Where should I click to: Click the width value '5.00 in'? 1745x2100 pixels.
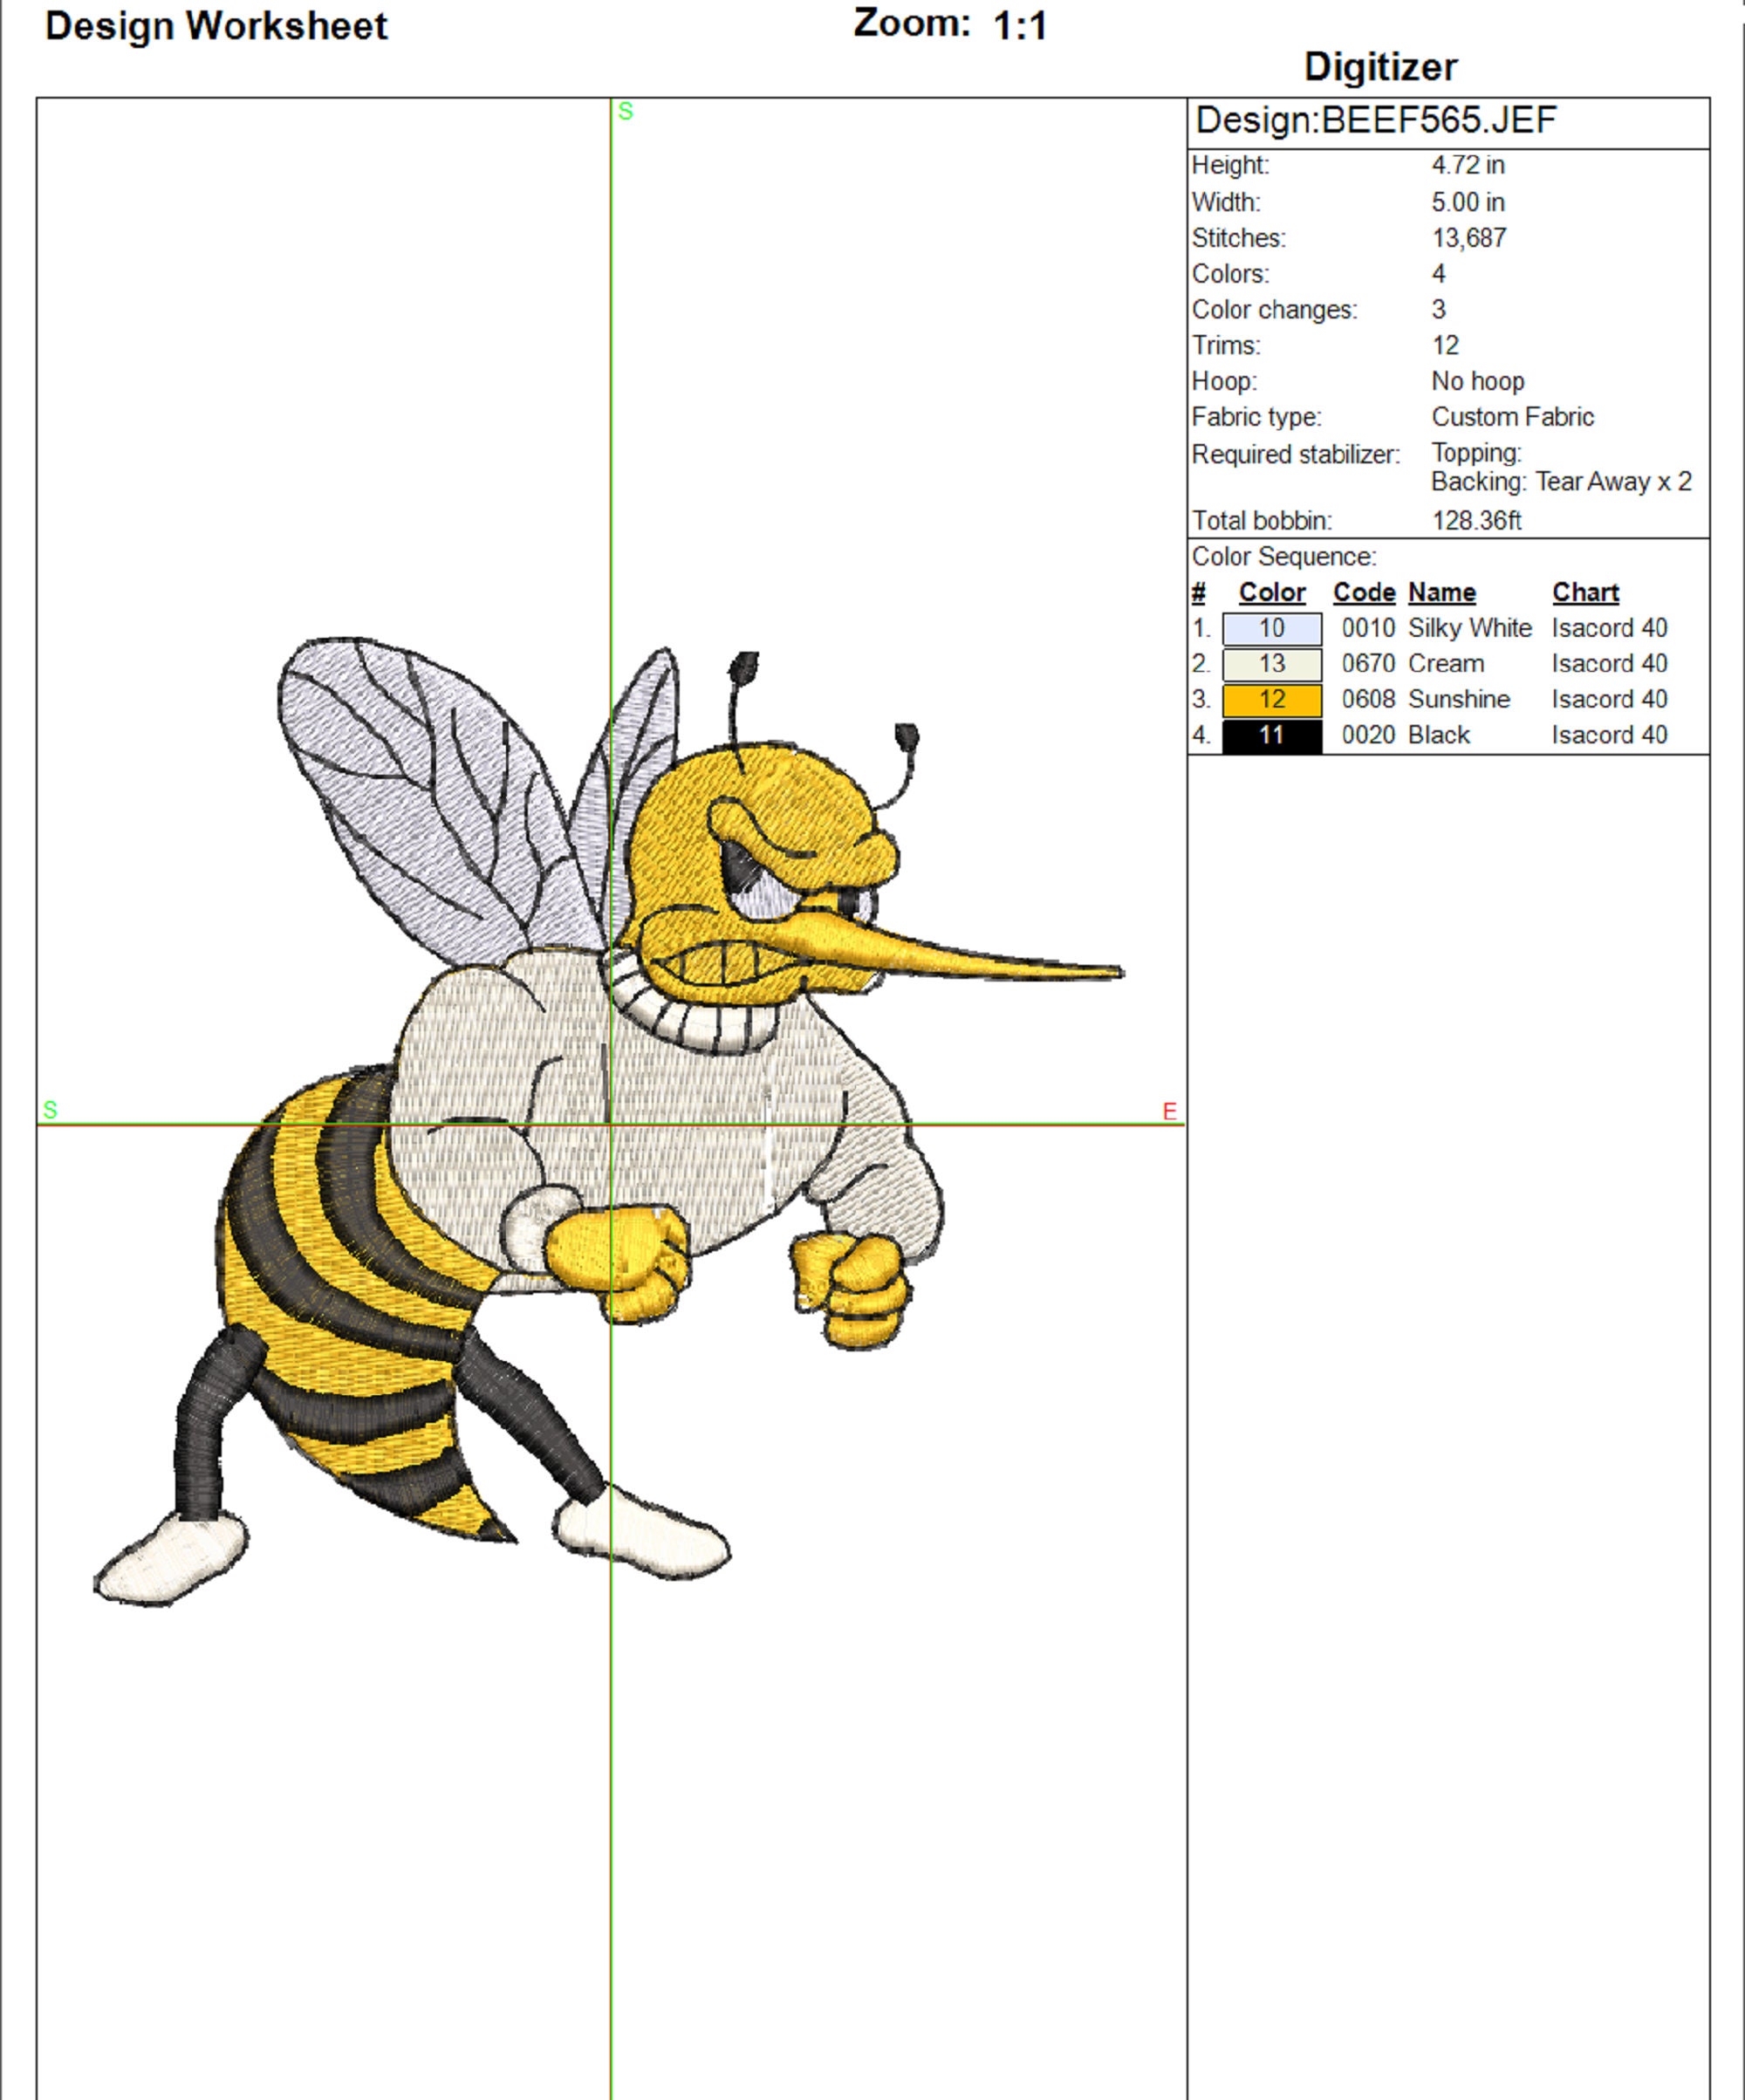click(1468, 202)
